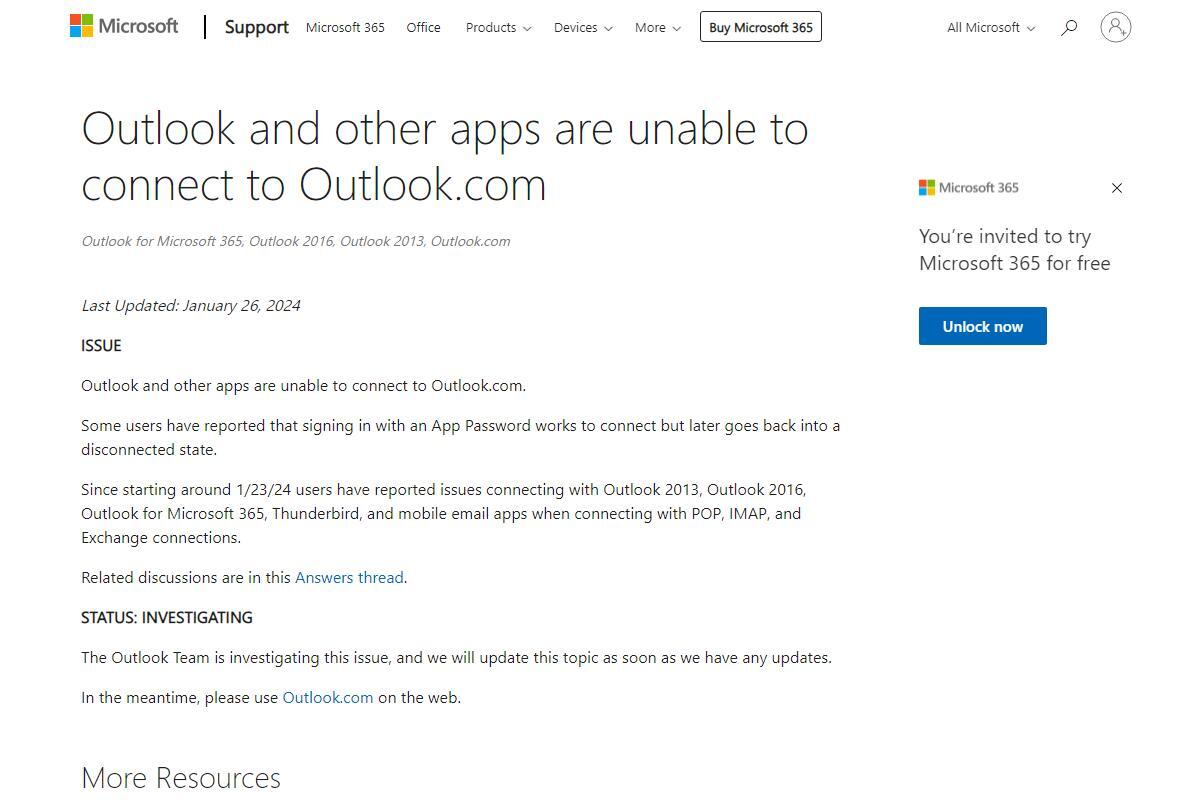Expand the All Microsoft menu

[x=991, y=28]
